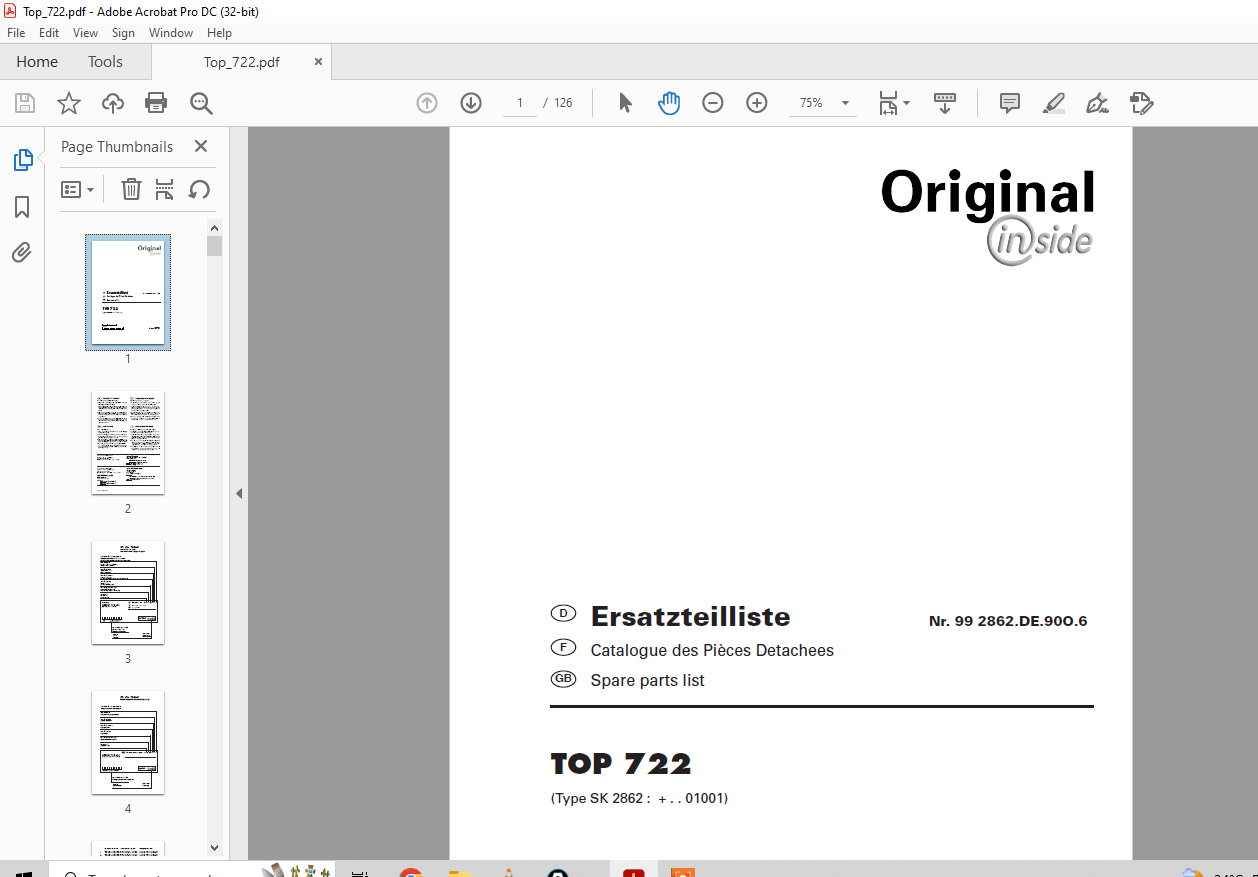Click thumbnails panel scrollbar up arrow
Screen dimensions: 1258x877
(214, 229)
